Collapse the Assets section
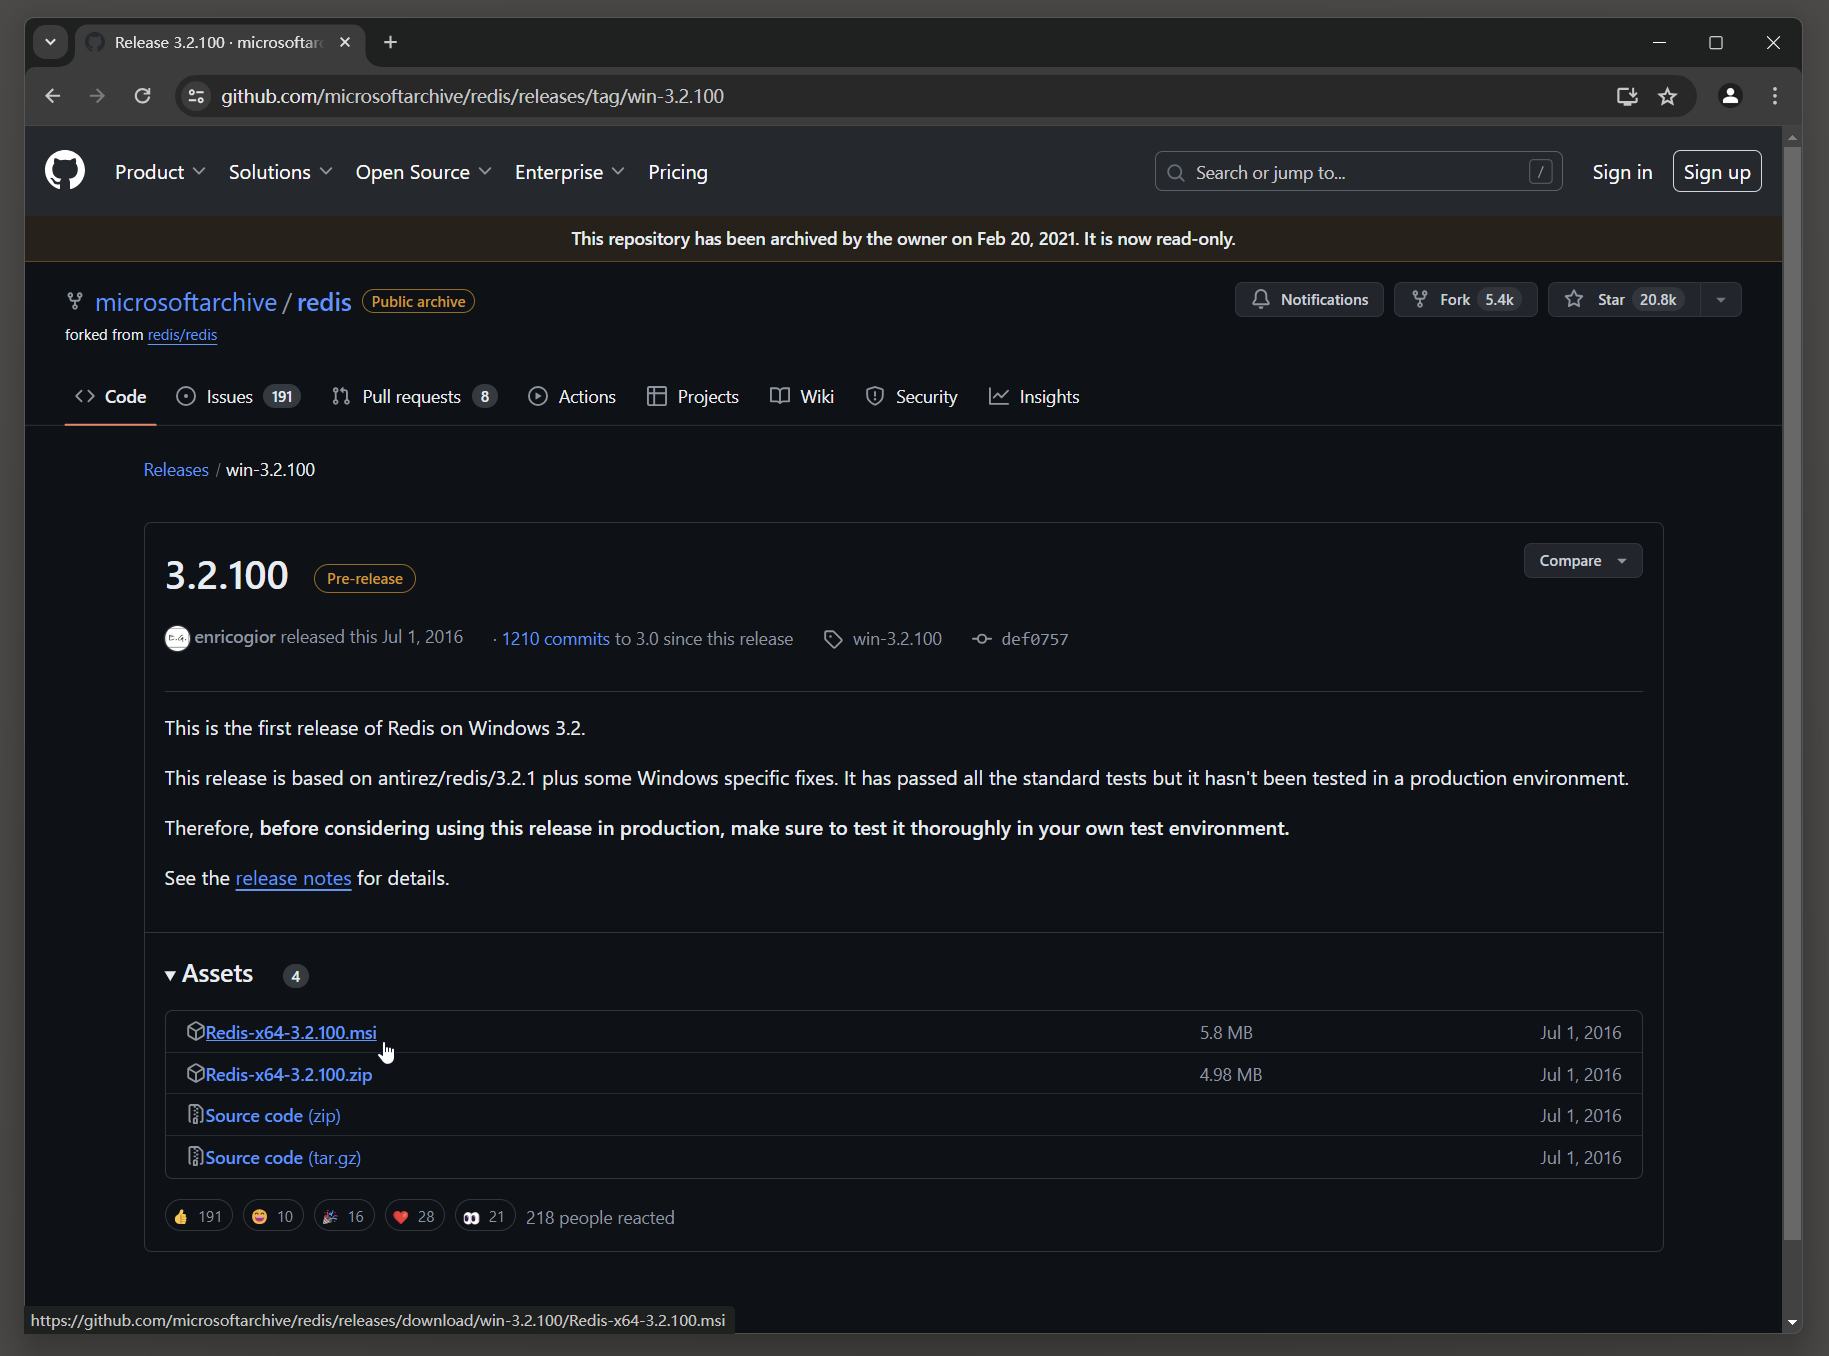Viewport: 1829px width, 1356px height. coord(210,974)
